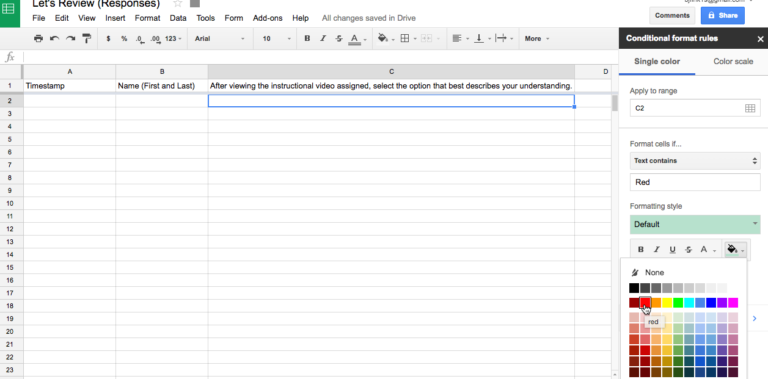This screenshot has height=379, width=768.
Task: Click the Redo arrow icon
Action: coord(71,38)
